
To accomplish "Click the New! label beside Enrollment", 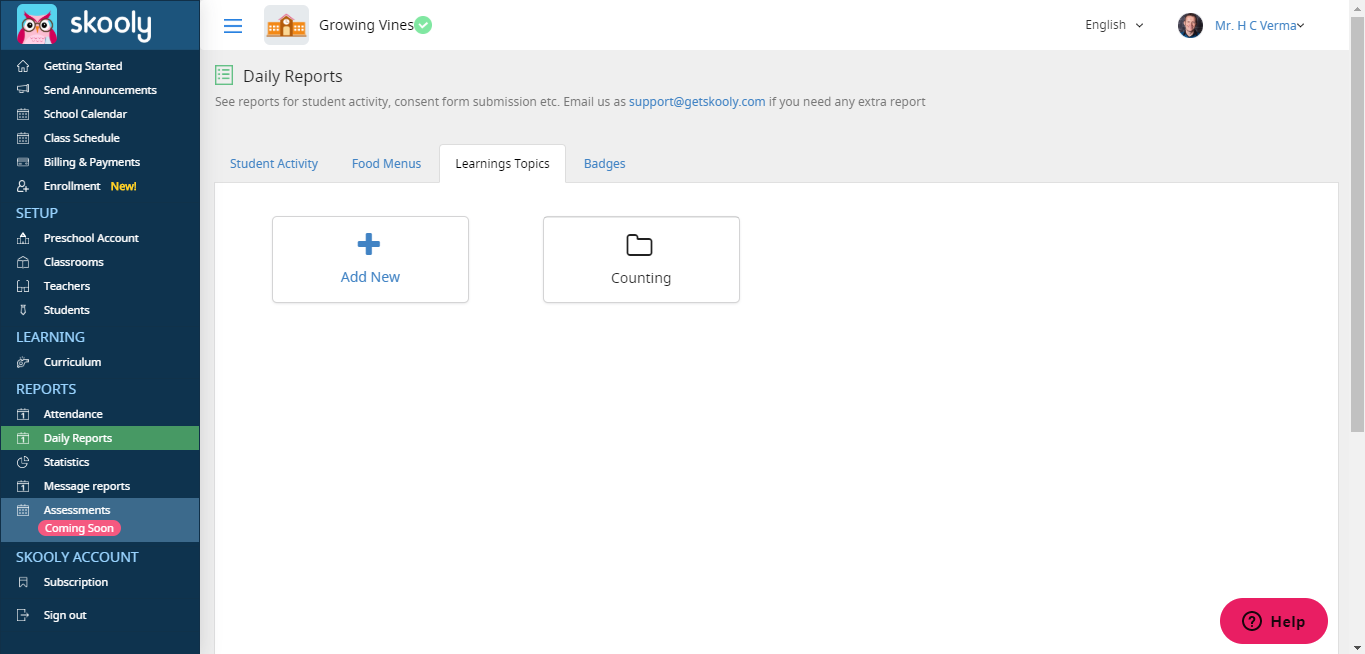I will point(123,186).
